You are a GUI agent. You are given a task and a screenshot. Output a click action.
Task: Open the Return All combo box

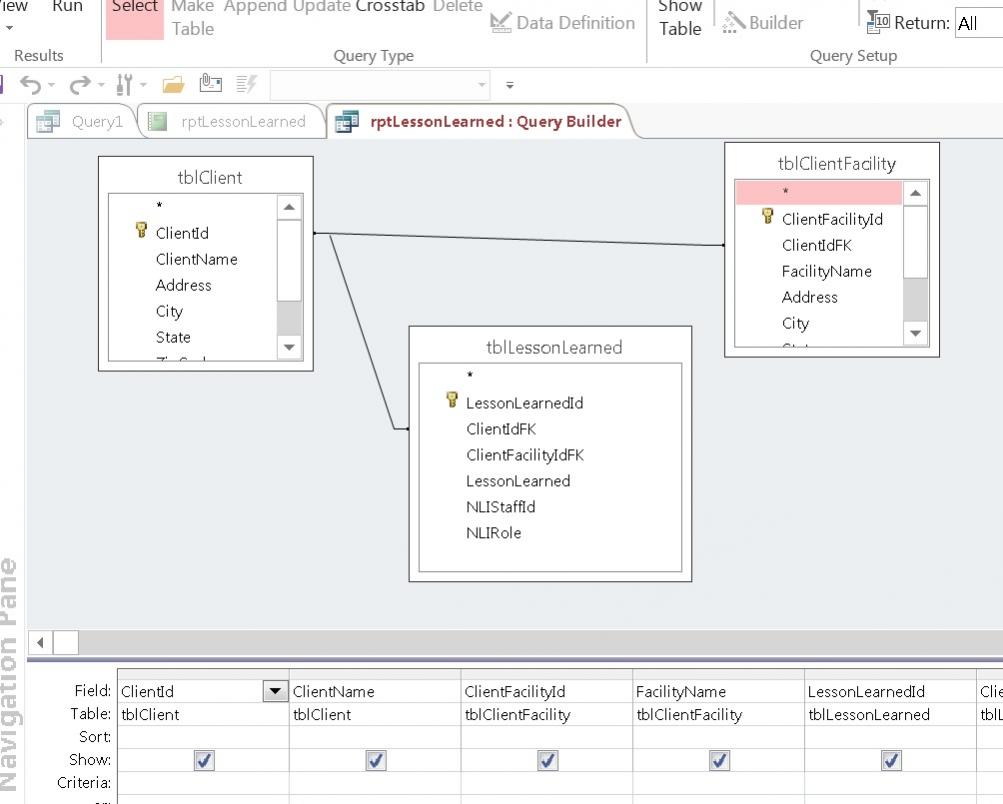(979, 23)
